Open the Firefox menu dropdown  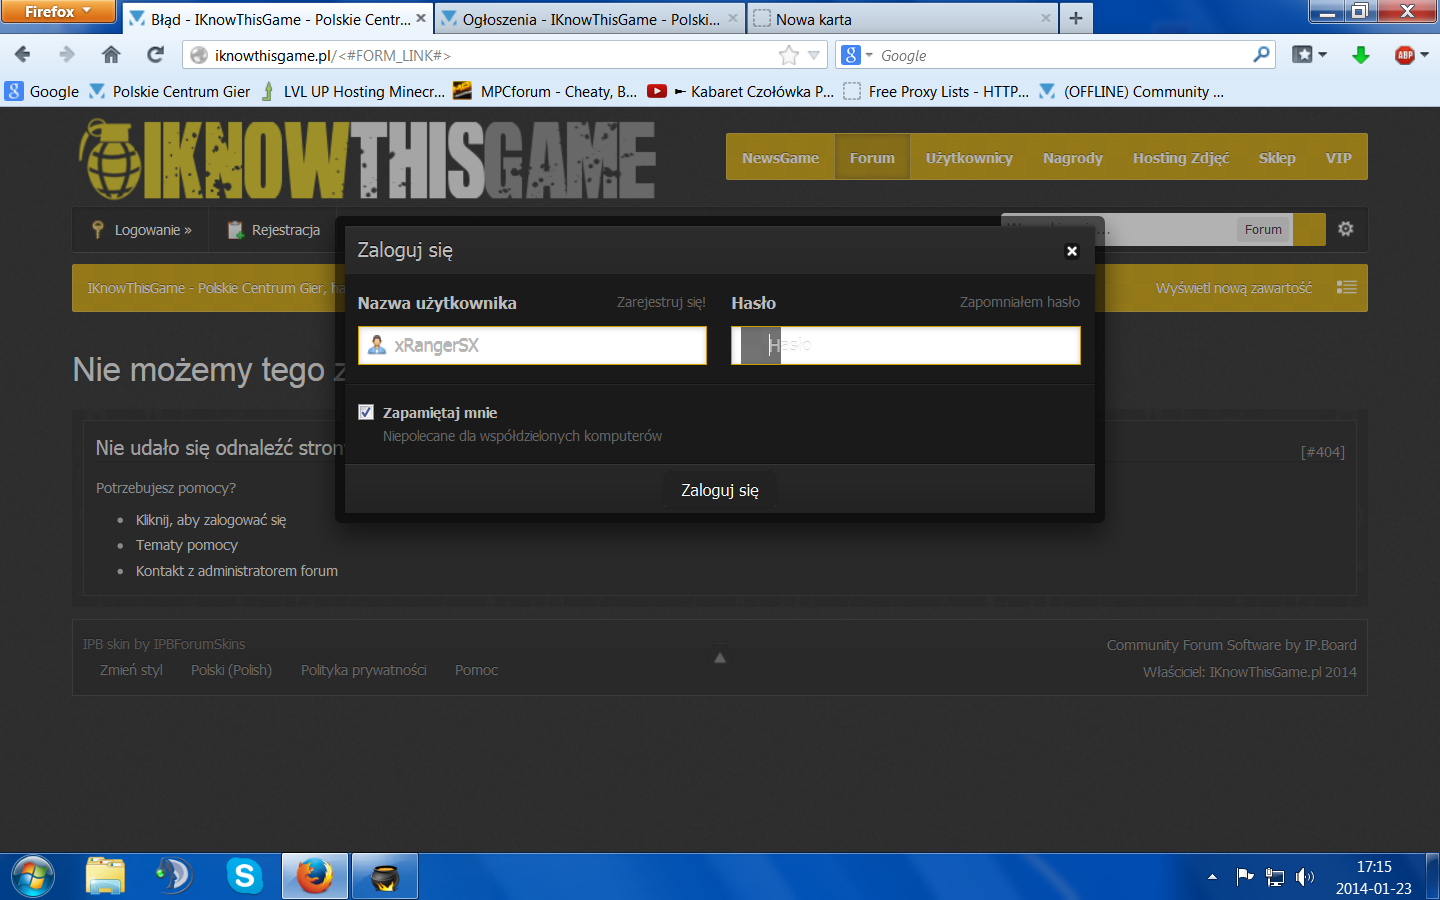click(x=58, y=11)
